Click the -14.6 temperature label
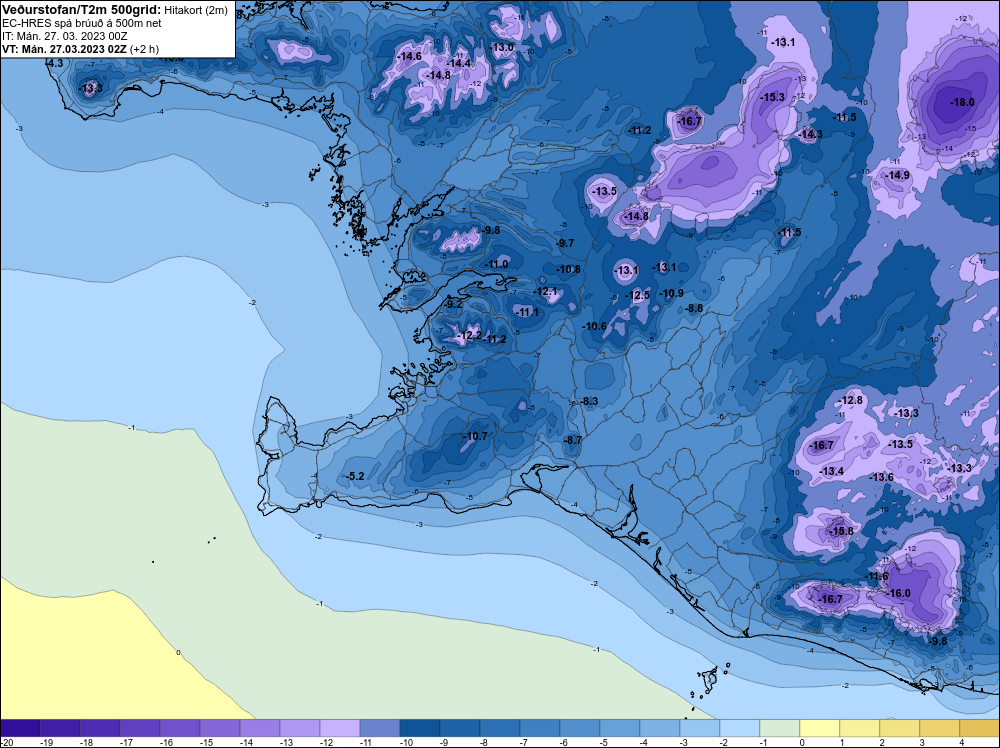Viewport: 1000px width, 748px height. (x=409, y=56)
